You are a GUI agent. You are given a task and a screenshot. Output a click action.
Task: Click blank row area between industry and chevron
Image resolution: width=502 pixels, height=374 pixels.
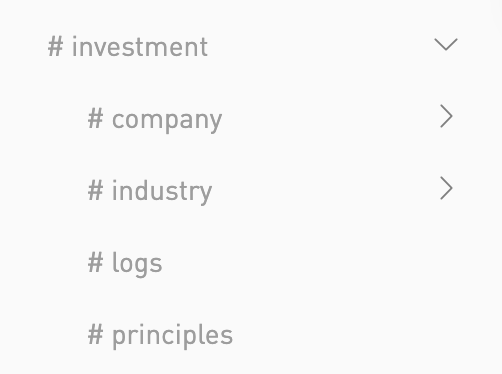[x=325, y=191]
